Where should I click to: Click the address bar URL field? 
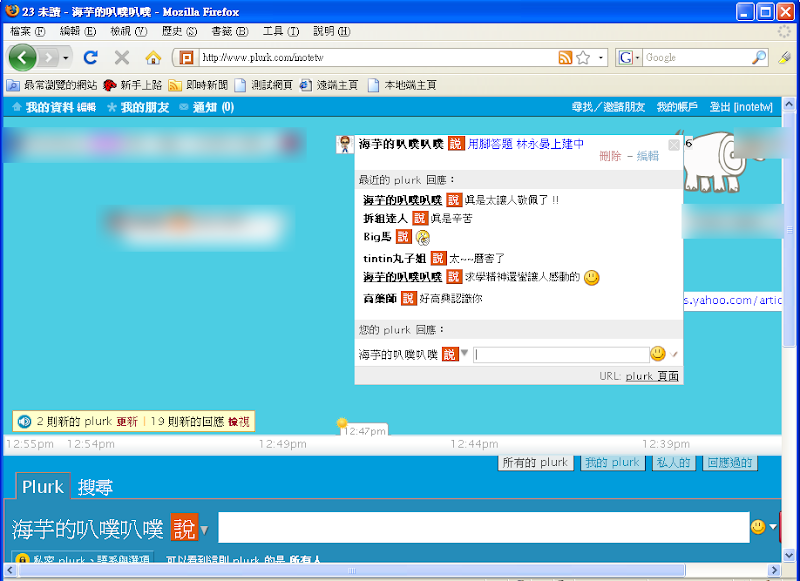378,58
